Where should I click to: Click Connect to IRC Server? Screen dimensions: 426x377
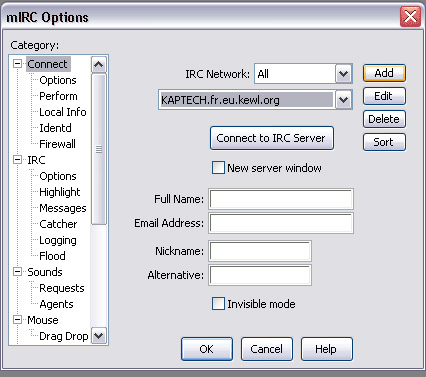click(272, 138)
